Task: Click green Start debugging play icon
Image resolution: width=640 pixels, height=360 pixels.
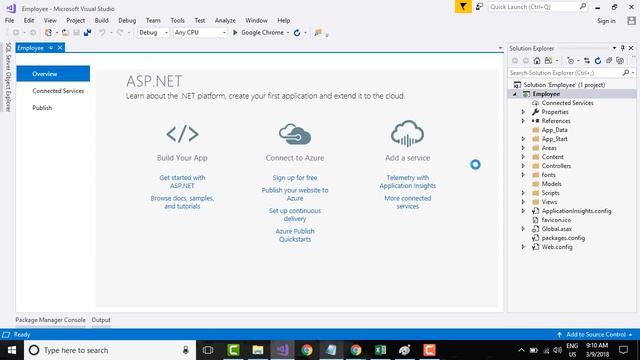Action: pos(235,33)
